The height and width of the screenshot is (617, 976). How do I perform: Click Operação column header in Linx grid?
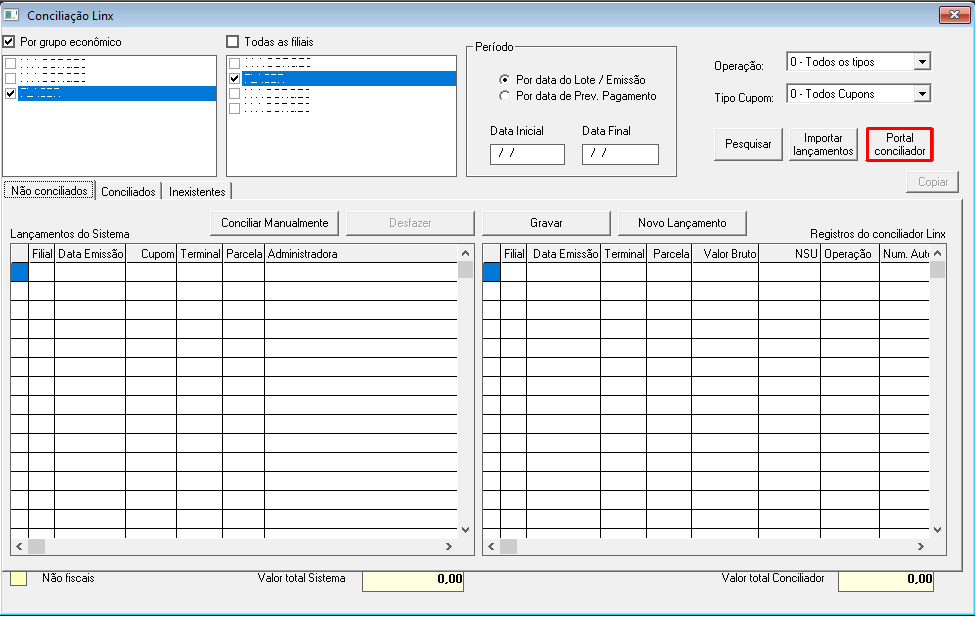(x=850, y=253)
